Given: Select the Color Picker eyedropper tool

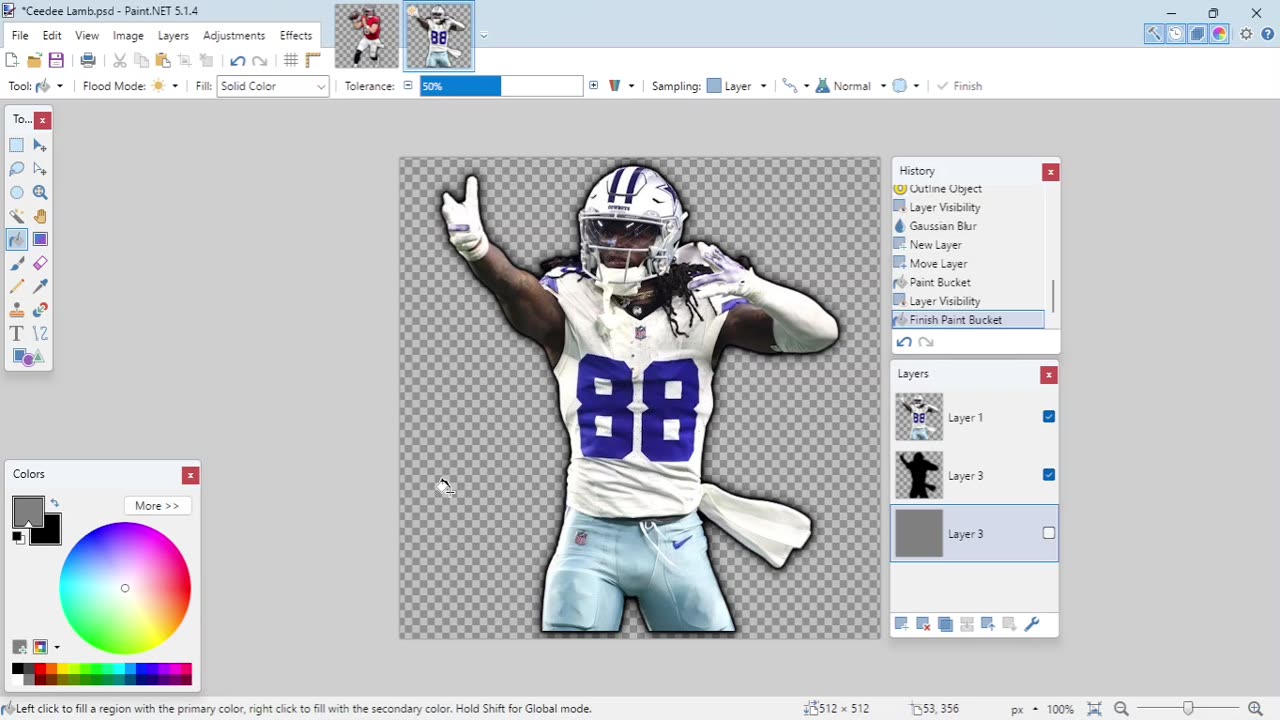Looking at the screenshot, I should 40,286.
